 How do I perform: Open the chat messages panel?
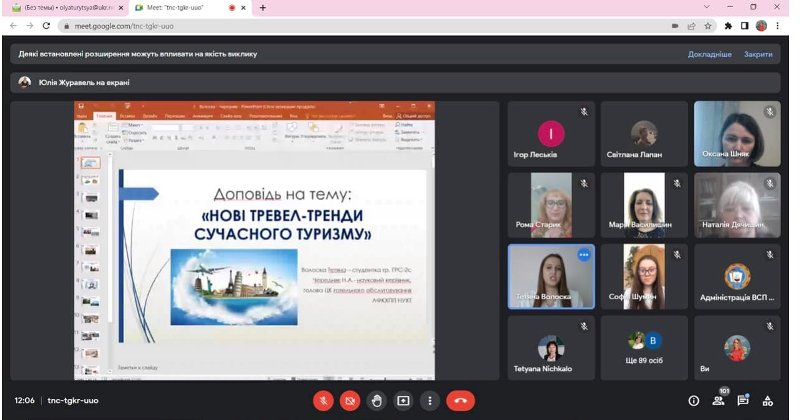tap(743, 400)
